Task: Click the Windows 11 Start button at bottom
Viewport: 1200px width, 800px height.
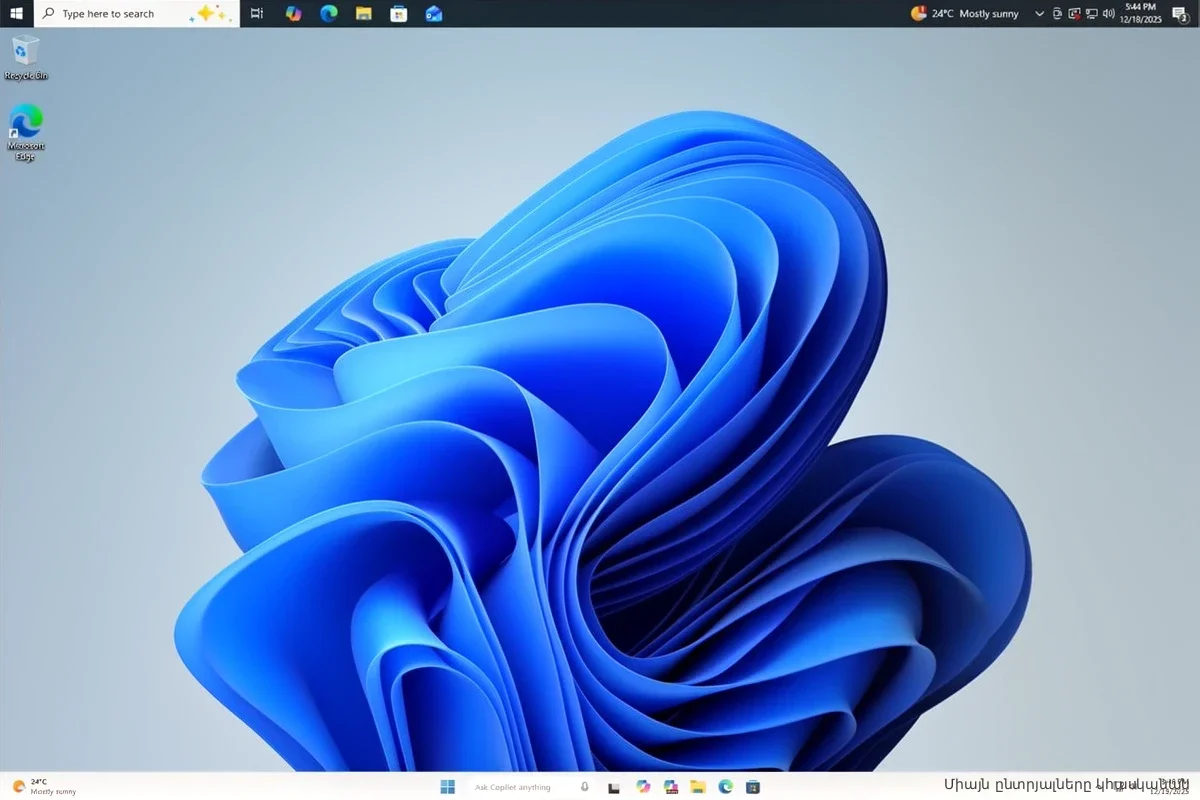Action: [447, 787]
